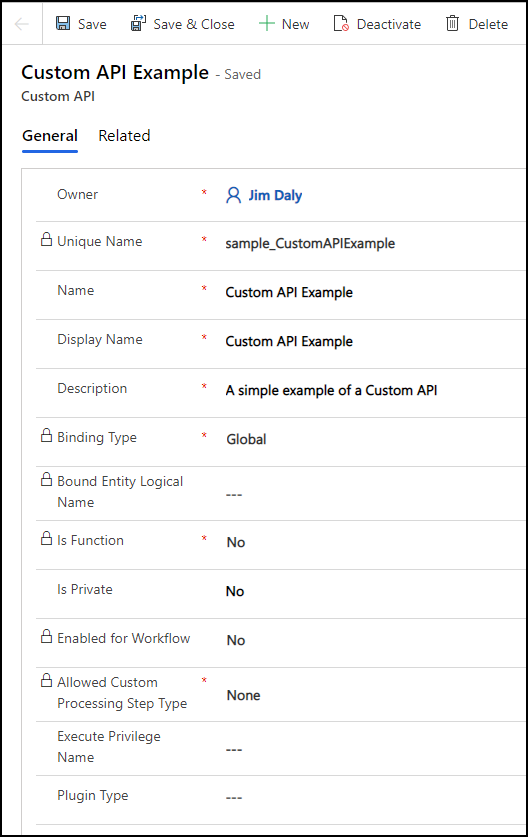Open the Binding Type Global dropdown
Image resolution: width=528 pixels, height=837 pixels.
246,439
